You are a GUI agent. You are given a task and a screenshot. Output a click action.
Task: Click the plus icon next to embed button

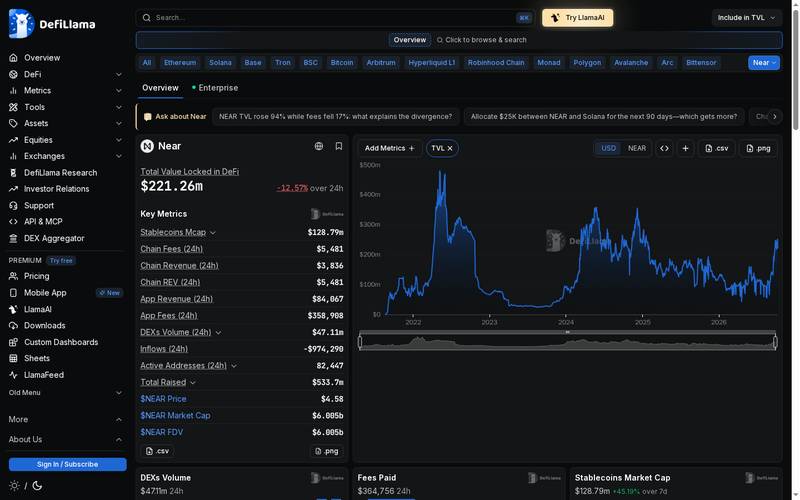(x=685, y=148)
